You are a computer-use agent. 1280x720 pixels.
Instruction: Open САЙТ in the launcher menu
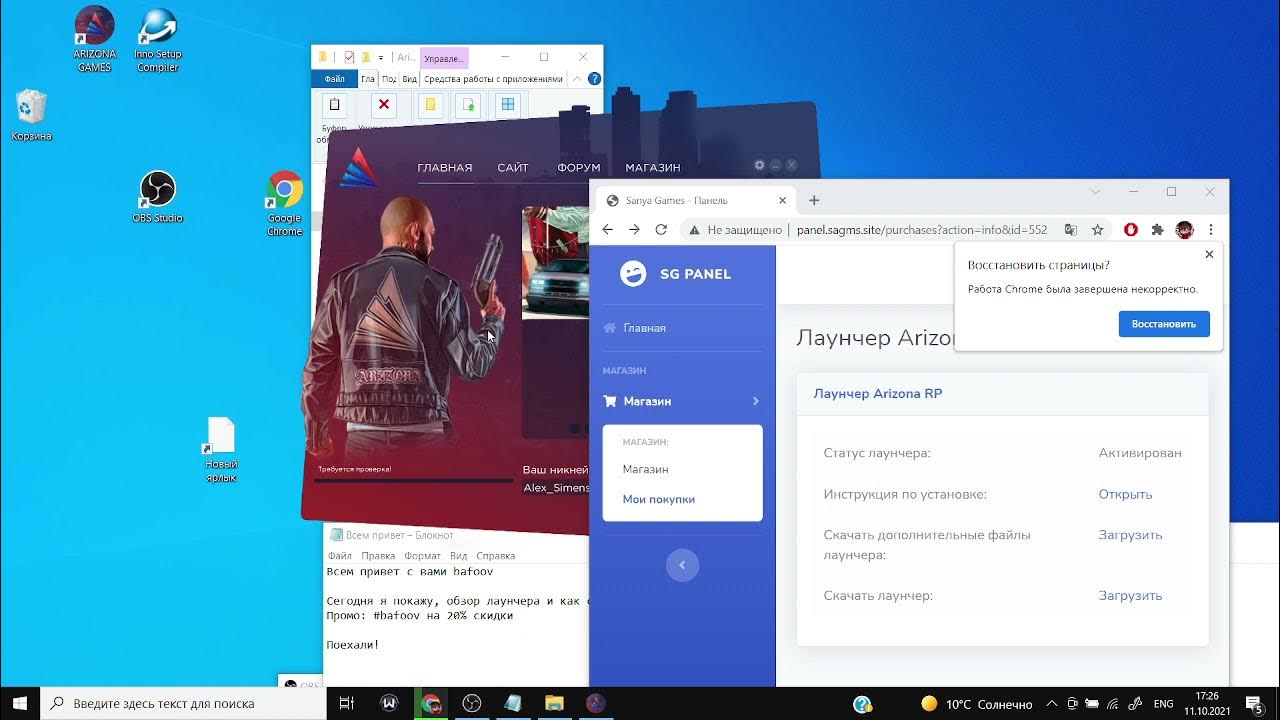point(513,167)
